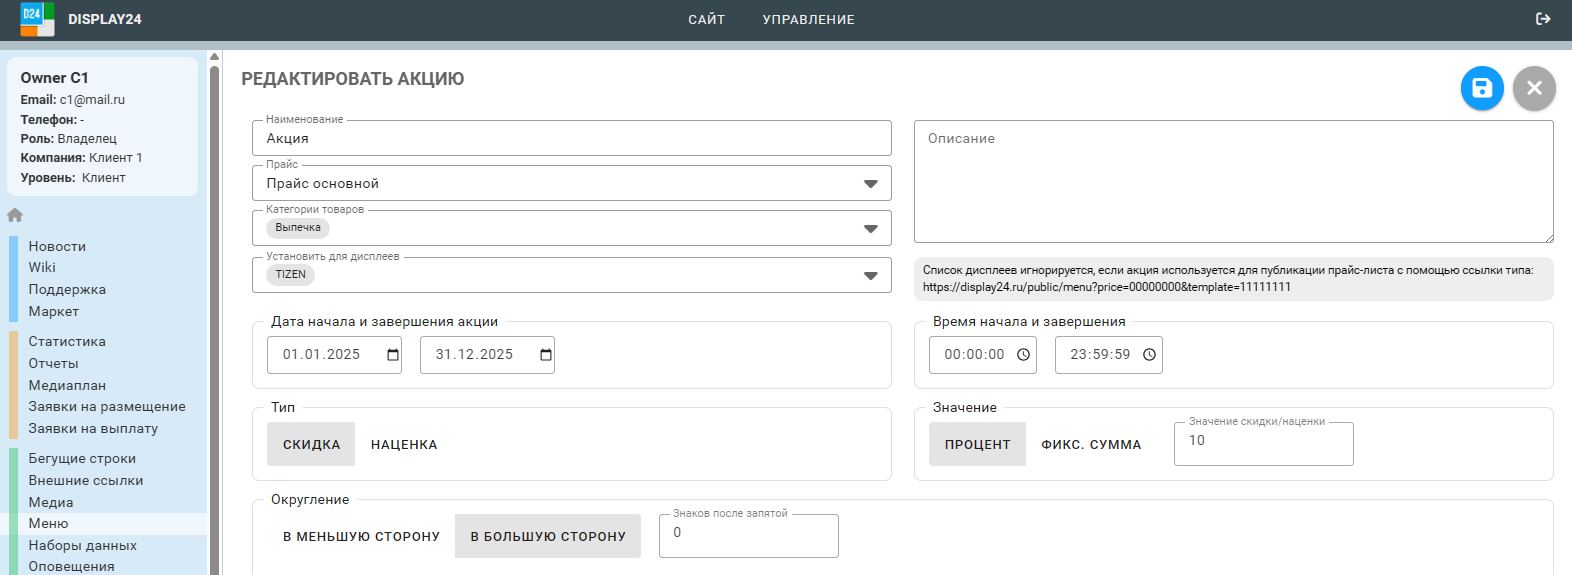
Task: Select the НАЦЕНКА type option
Action: pyautogui.click(x=404, y=445)
